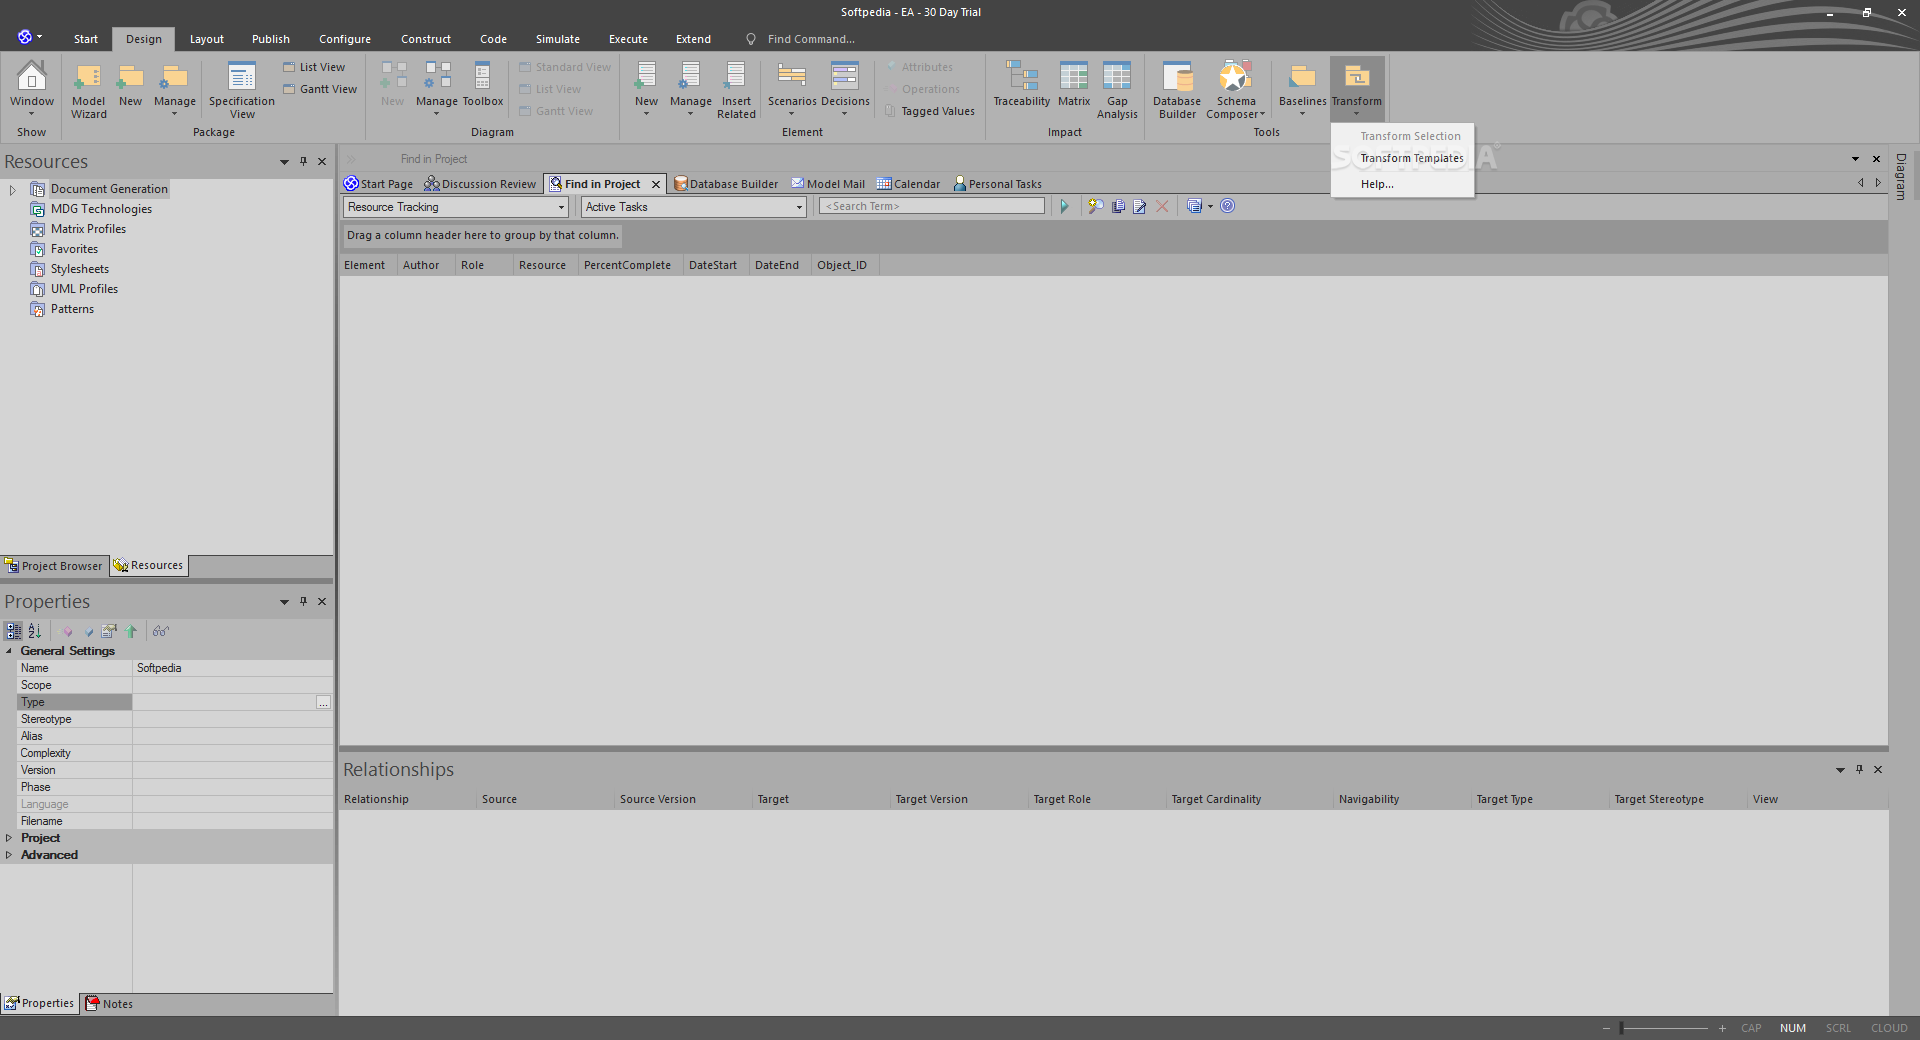Launch Gap Analysis
1920x1040 pixels.
1117,90
